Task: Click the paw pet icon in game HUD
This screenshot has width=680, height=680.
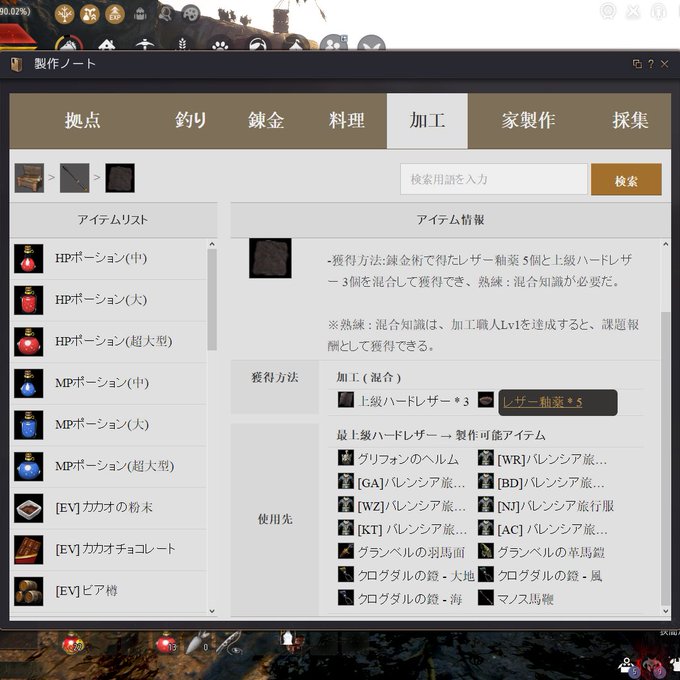Action: 220,46
